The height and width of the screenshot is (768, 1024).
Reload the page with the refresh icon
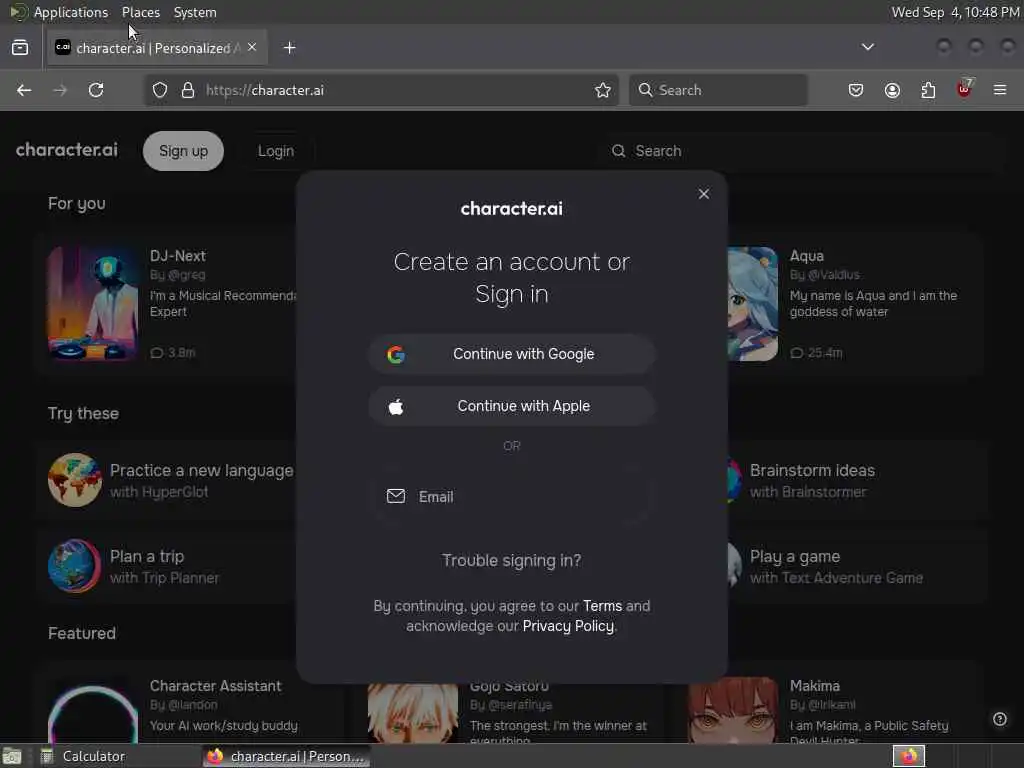point(96,90)
